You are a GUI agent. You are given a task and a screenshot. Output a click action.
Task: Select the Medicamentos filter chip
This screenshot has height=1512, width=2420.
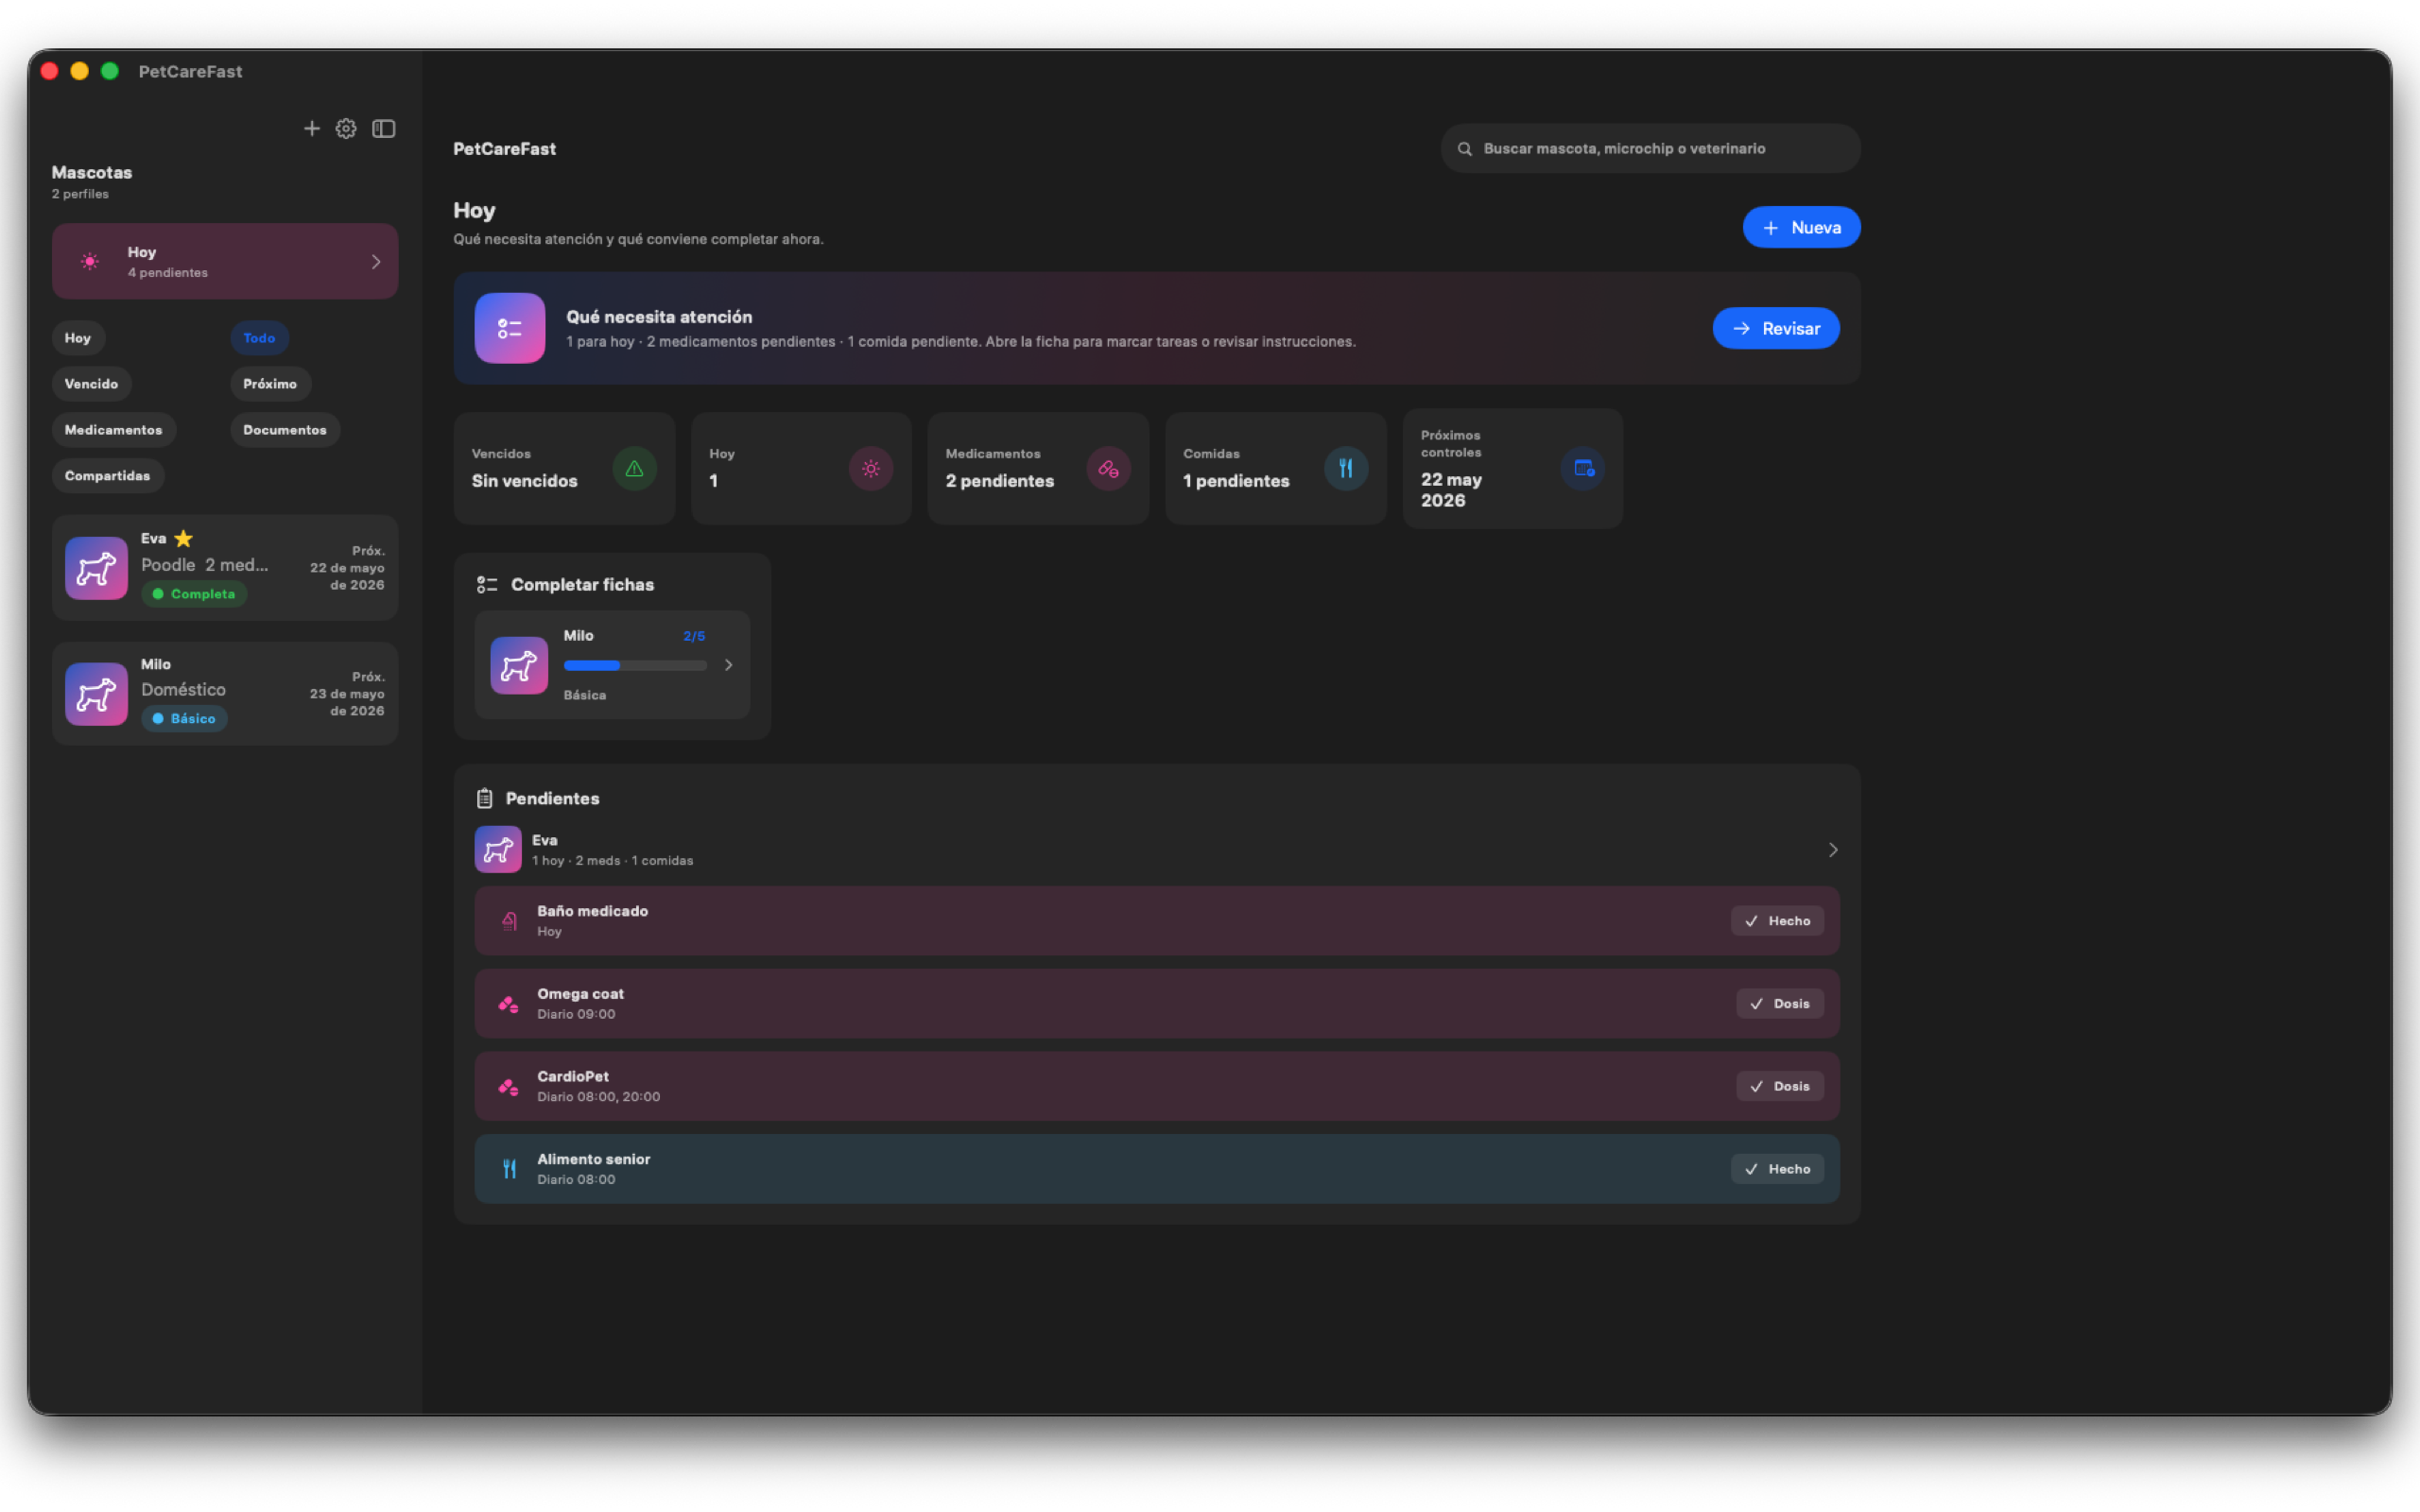114,430
